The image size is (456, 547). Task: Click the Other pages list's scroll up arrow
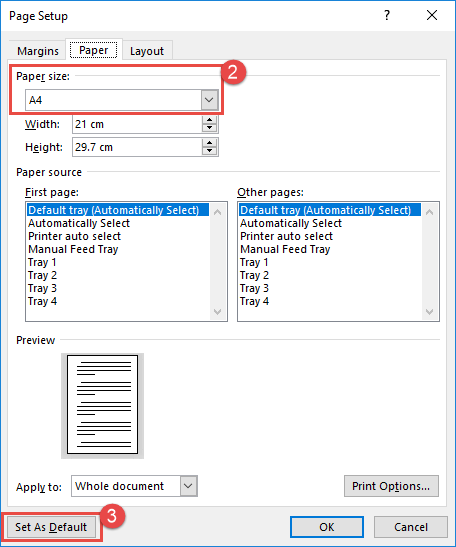pyautogui.click(x=429, y=212)
